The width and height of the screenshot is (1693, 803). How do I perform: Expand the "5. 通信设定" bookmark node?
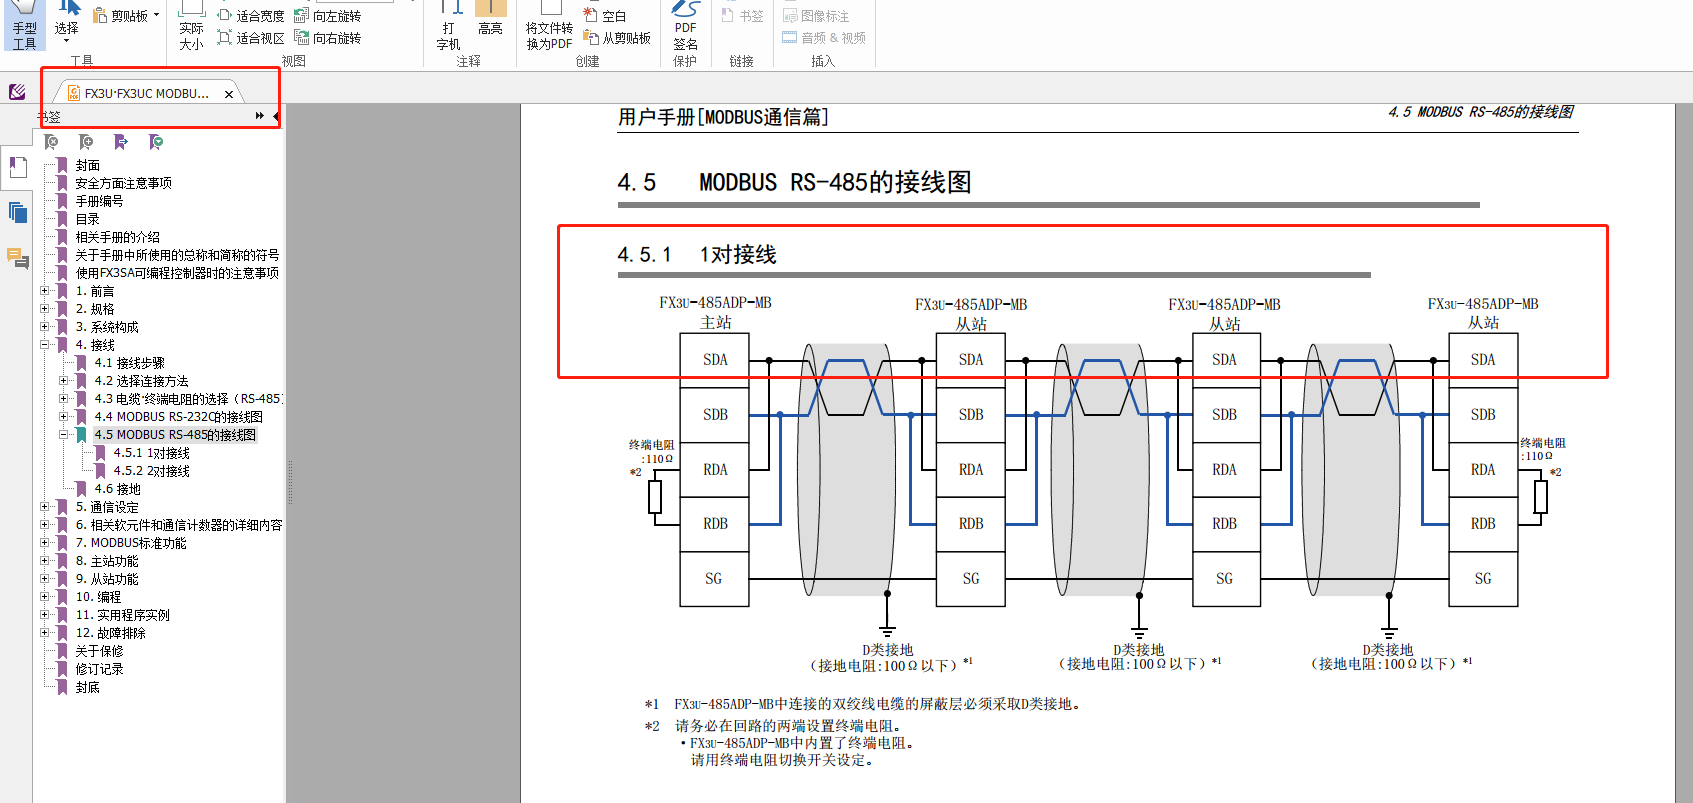tap(45, 507)
